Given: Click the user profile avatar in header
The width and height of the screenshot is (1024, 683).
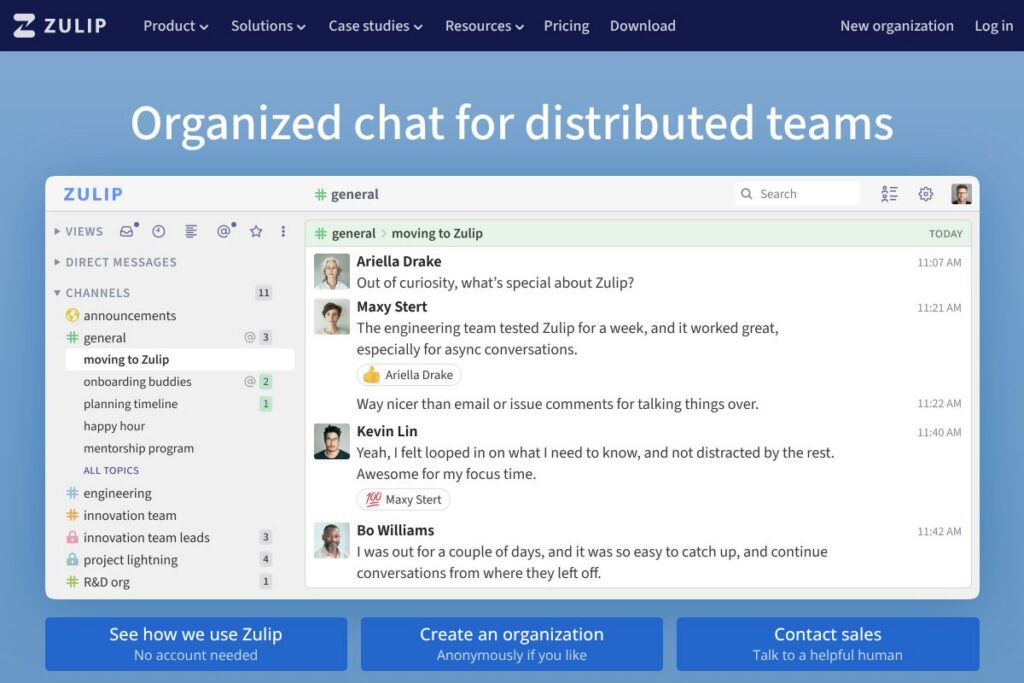Looking at the screenshot, I should (961, 194).
